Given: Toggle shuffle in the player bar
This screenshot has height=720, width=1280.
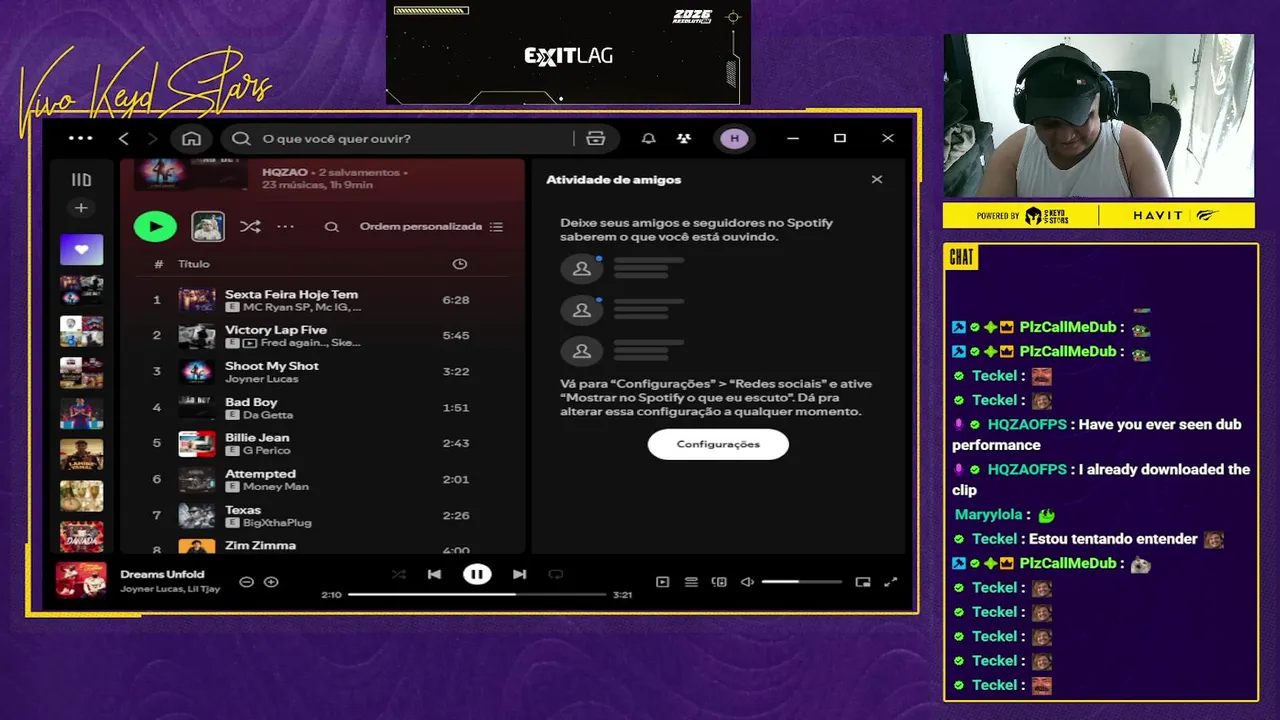Looking at the screenshot, I should (399, 574).
